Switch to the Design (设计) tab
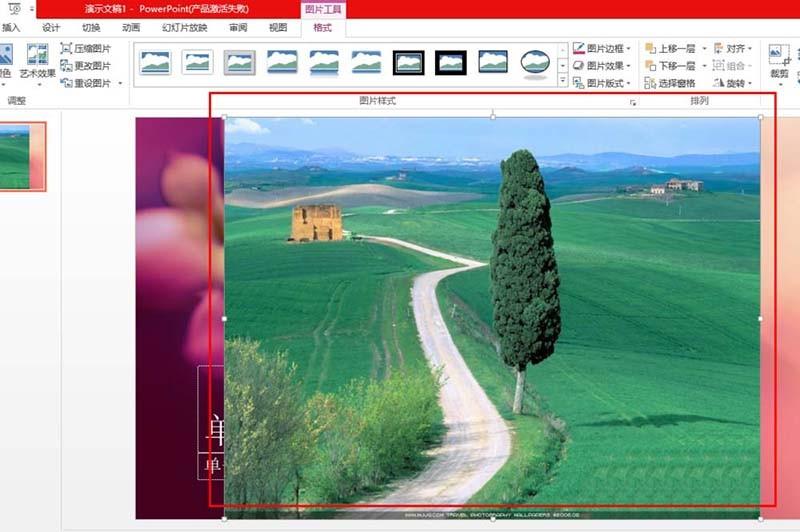 pyautogui.click(x=51, y=27)
